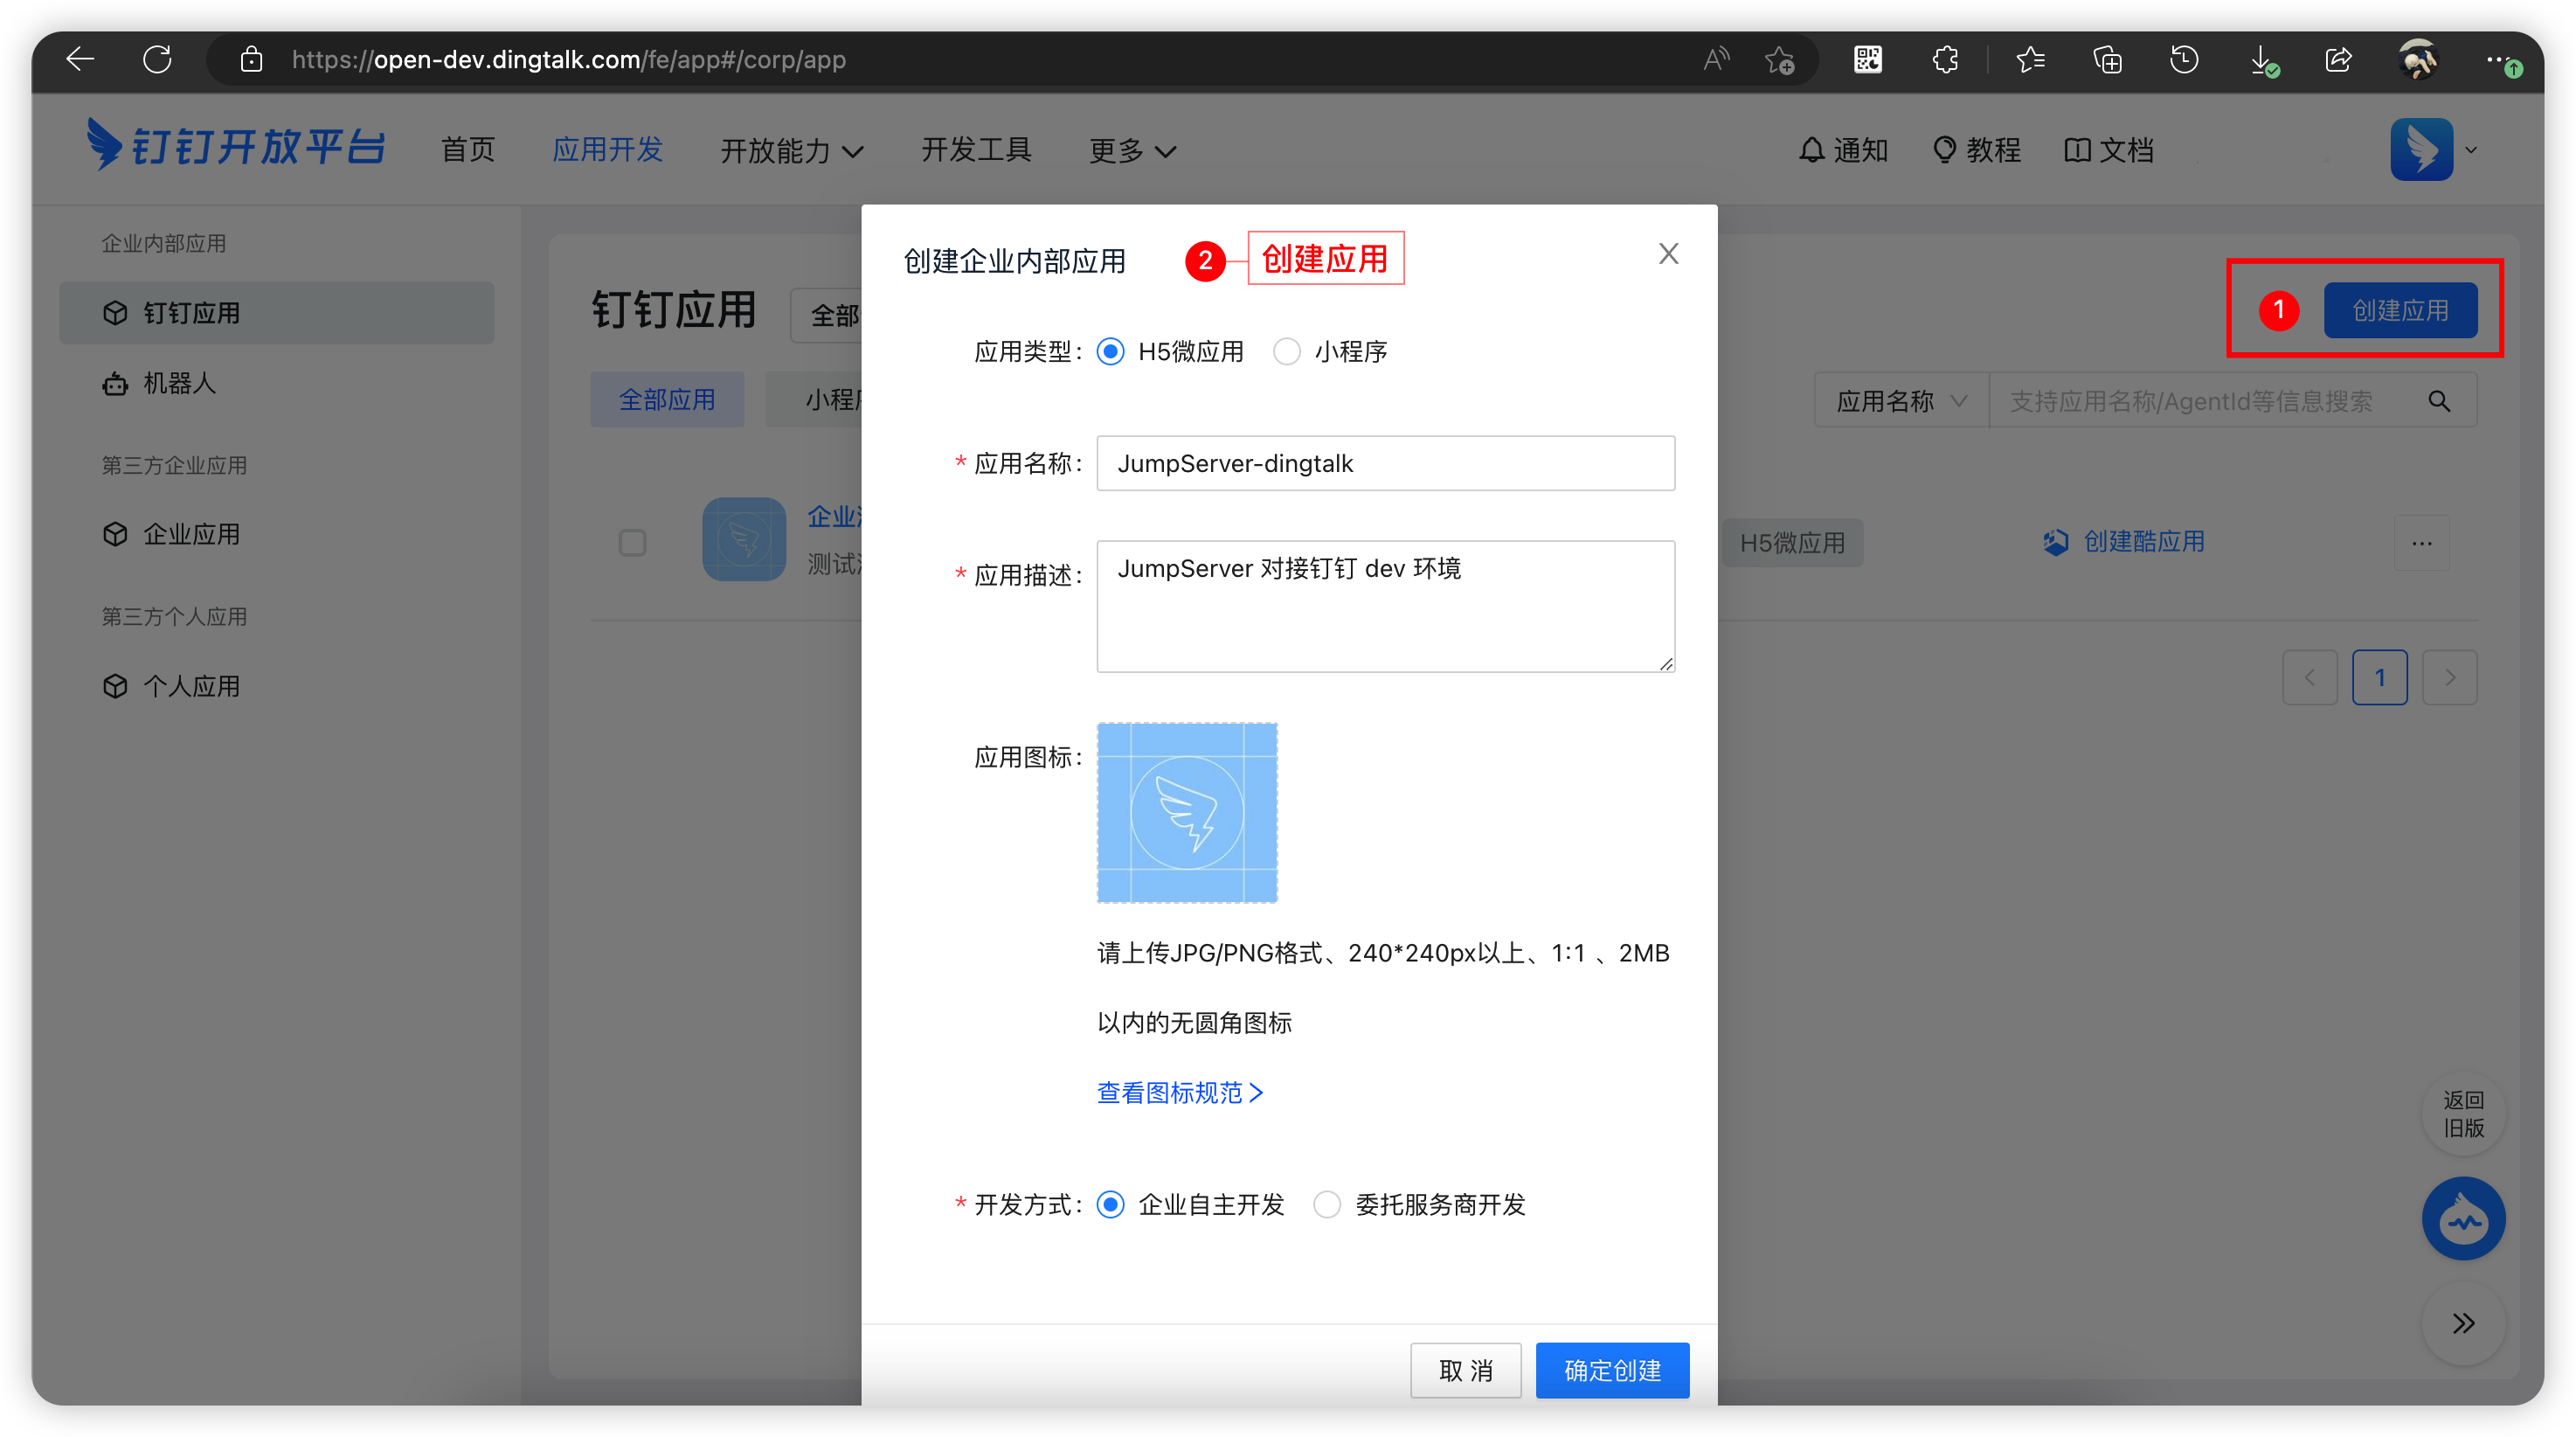Close the create app dialog

(1668, 254)
